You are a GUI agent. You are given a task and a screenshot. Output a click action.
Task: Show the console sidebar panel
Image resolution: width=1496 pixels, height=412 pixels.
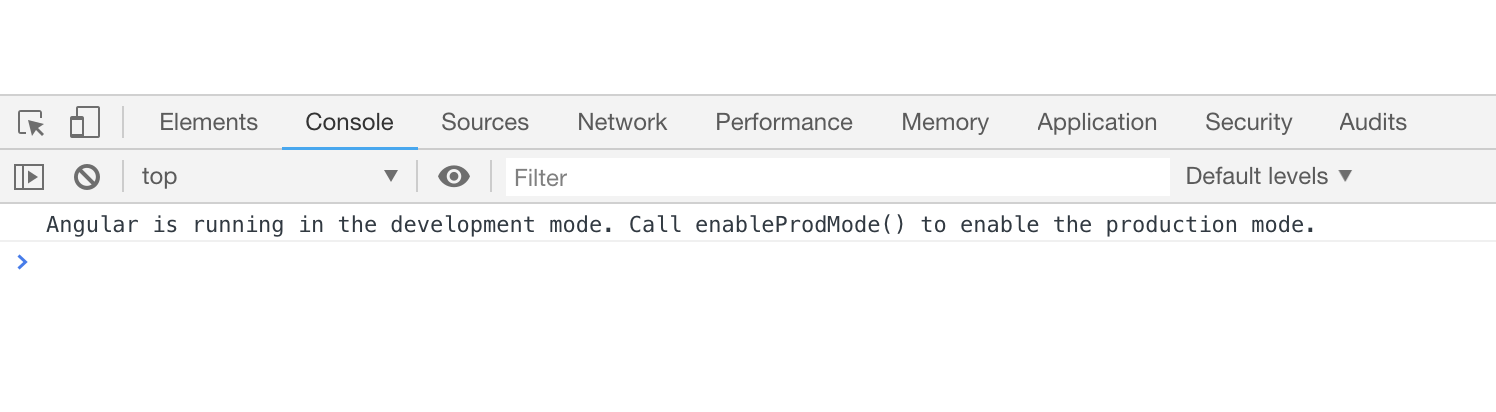(29, 177)
